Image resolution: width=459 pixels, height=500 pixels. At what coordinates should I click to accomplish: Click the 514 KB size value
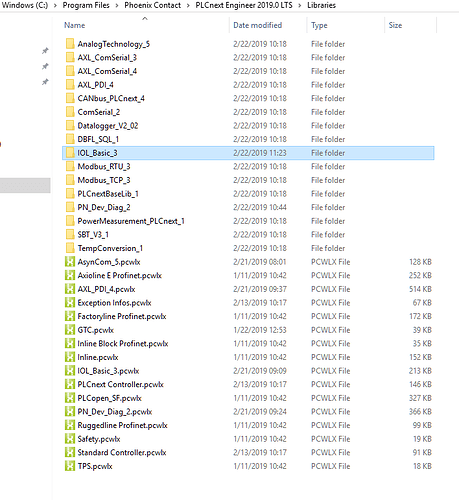pos(420,289)
